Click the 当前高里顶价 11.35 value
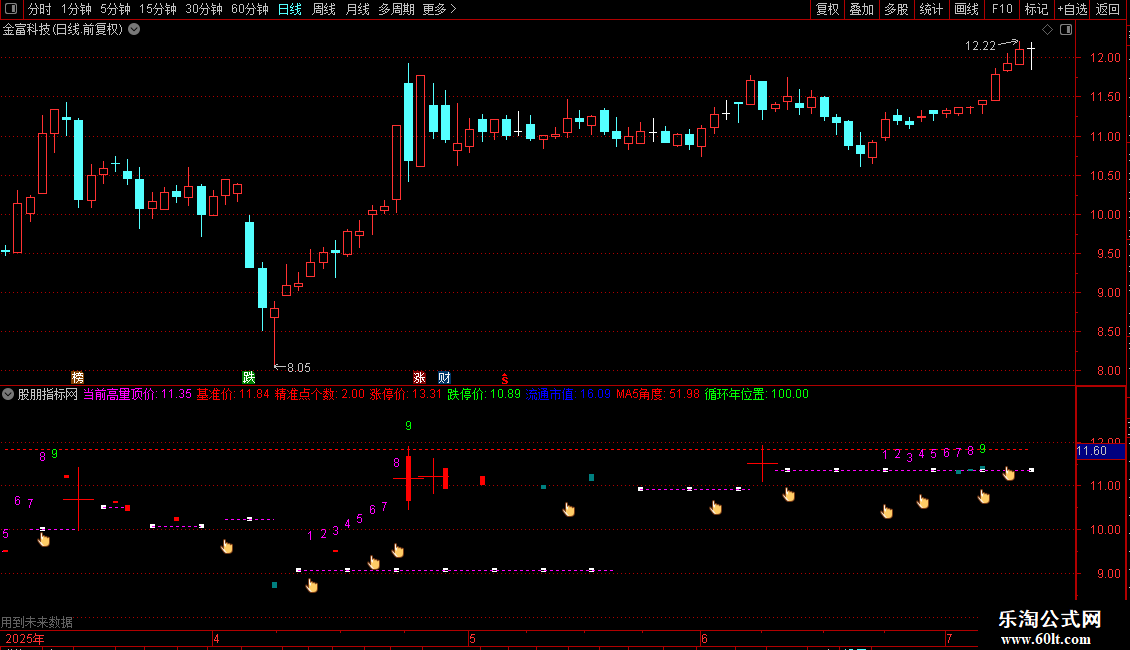Viewport: 1130px width, 650px height. pos(137,394)
